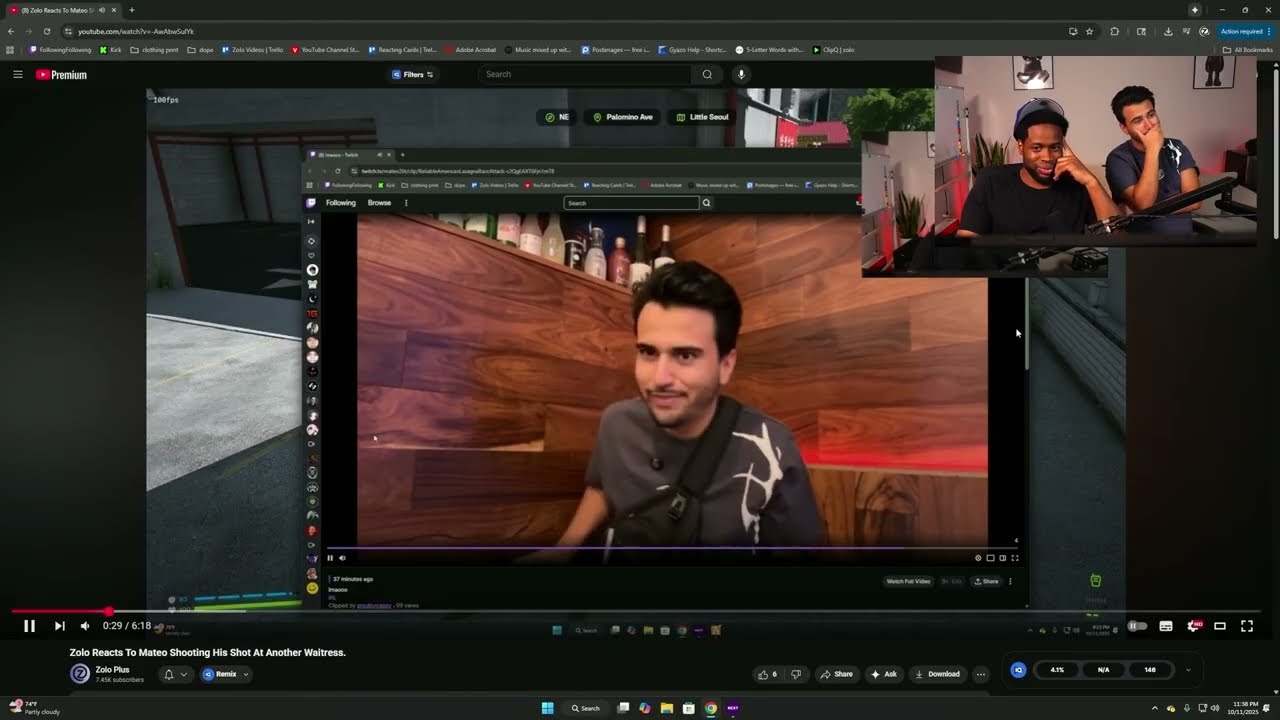Open the dope bookmark folder

coord(200,49)
